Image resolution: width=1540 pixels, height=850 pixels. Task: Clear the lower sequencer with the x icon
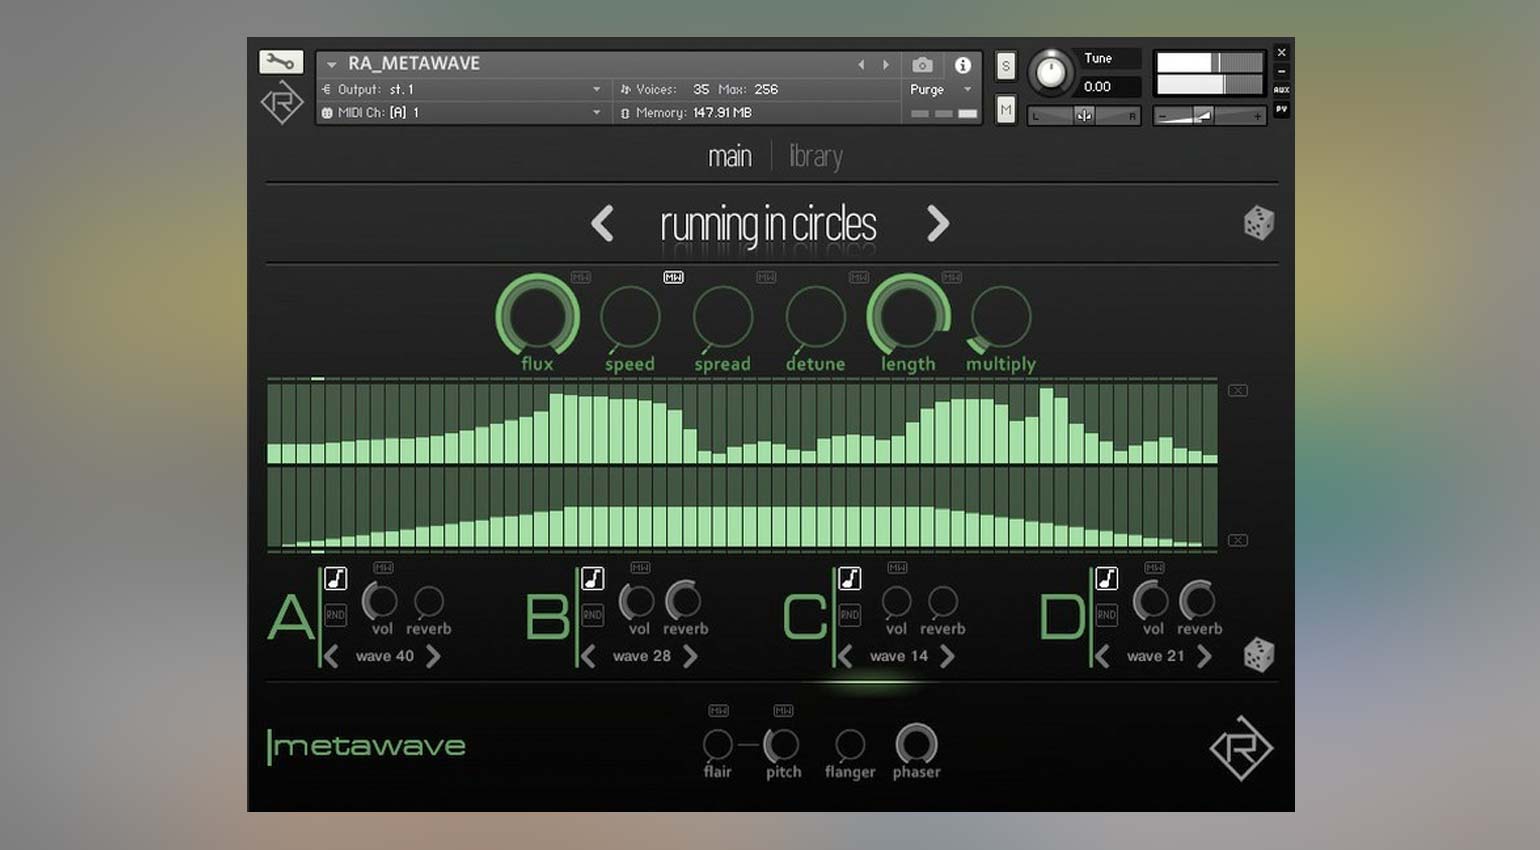tap(1238, 540)
